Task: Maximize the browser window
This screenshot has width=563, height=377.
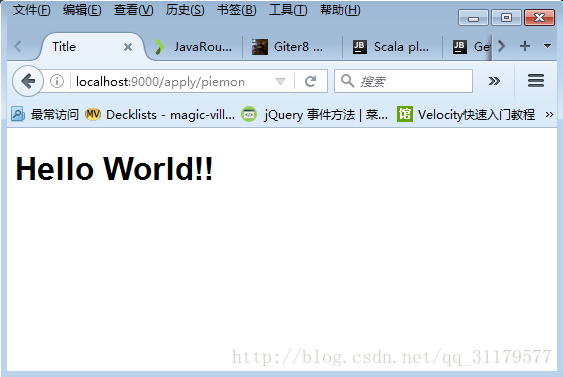Action: (x=506, y=18)
